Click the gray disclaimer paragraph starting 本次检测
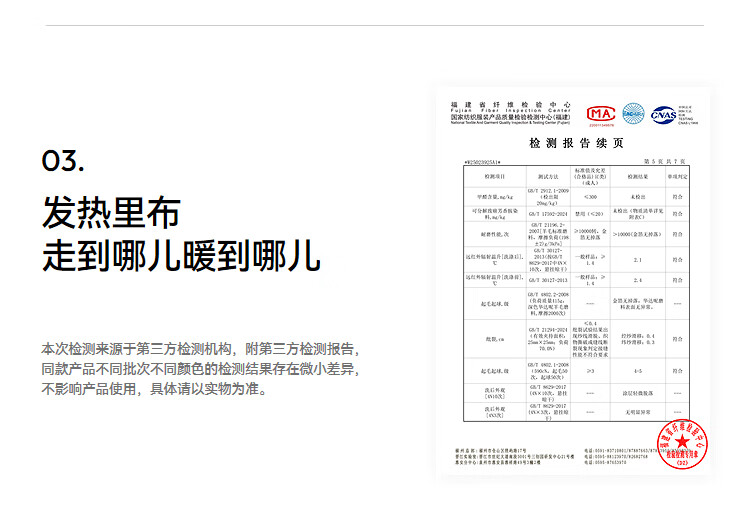 coord(199,369)
